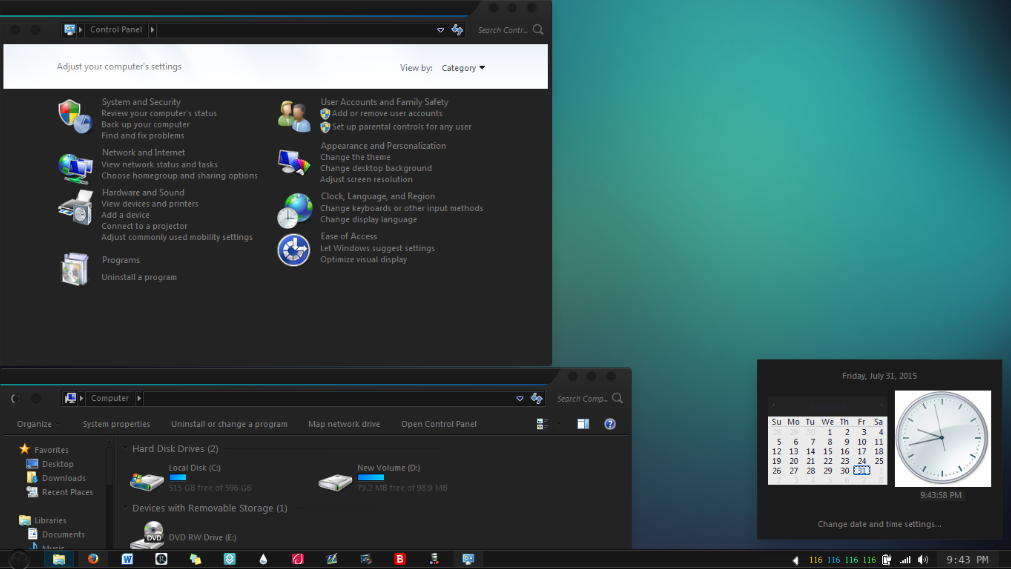Open the Clock, Language, and Region globe icon

point(295,210)
